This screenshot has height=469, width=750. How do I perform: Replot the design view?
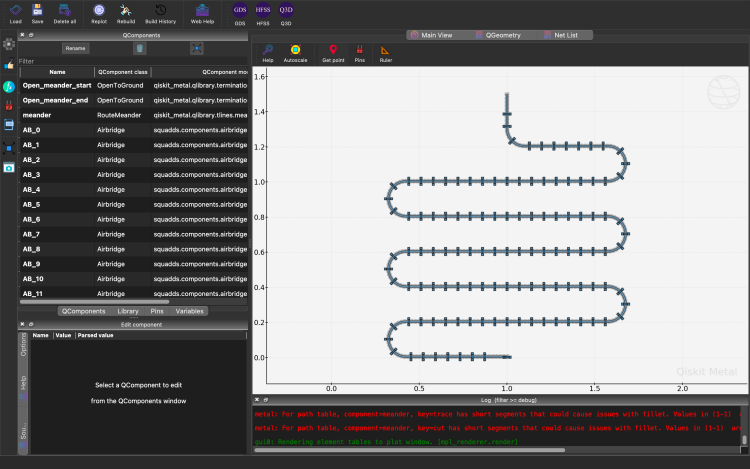point(99,14)
